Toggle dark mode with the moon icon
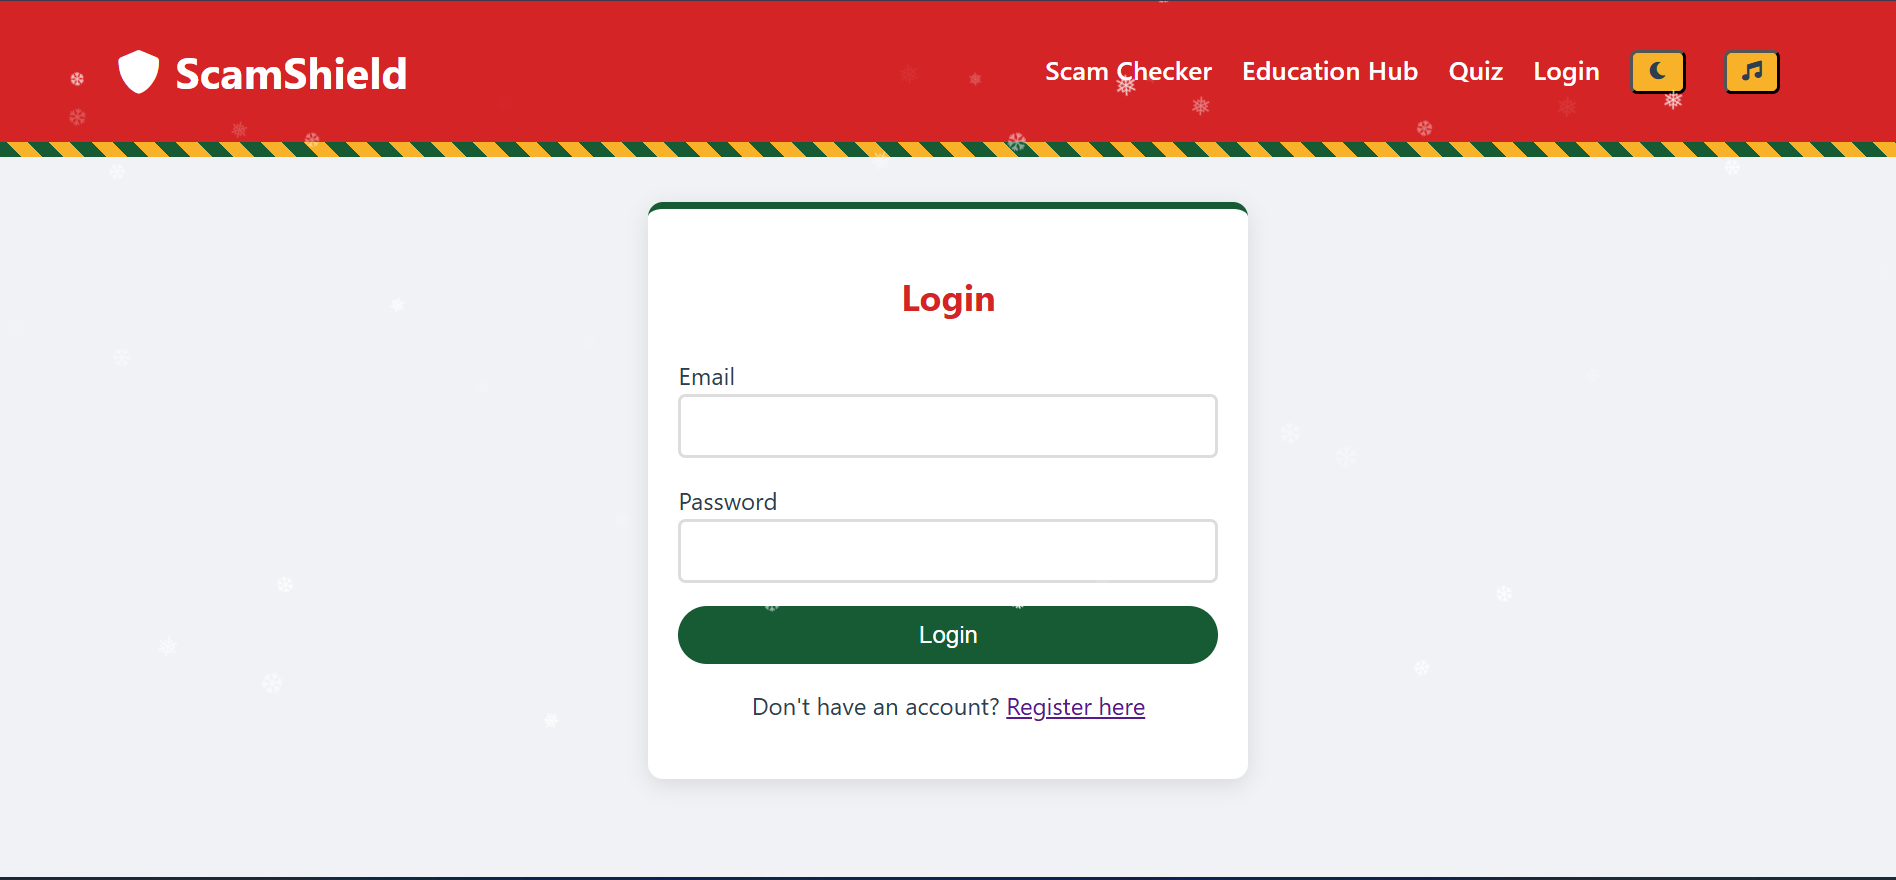This screenshot has height=880, width=1896. click(x=1658, y=72)
